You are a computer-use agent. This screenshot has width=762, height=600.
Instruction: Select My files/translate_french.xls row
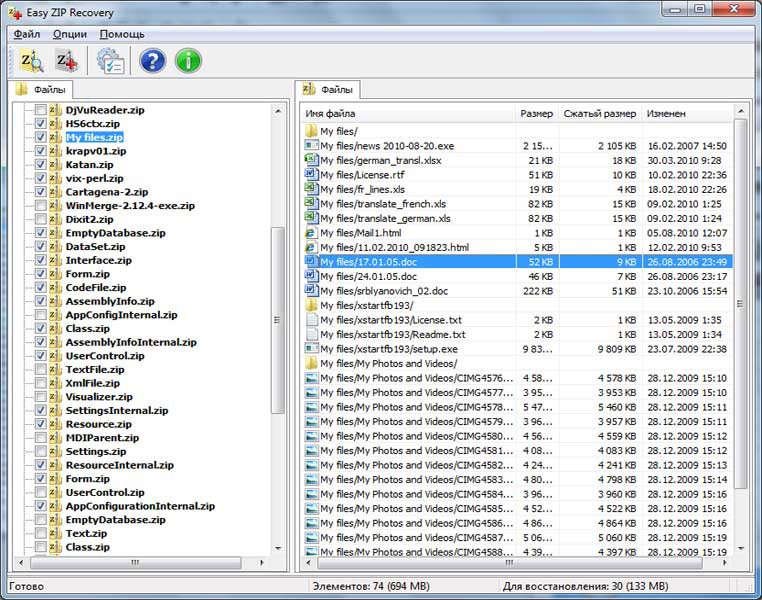(x=517, y=204)
